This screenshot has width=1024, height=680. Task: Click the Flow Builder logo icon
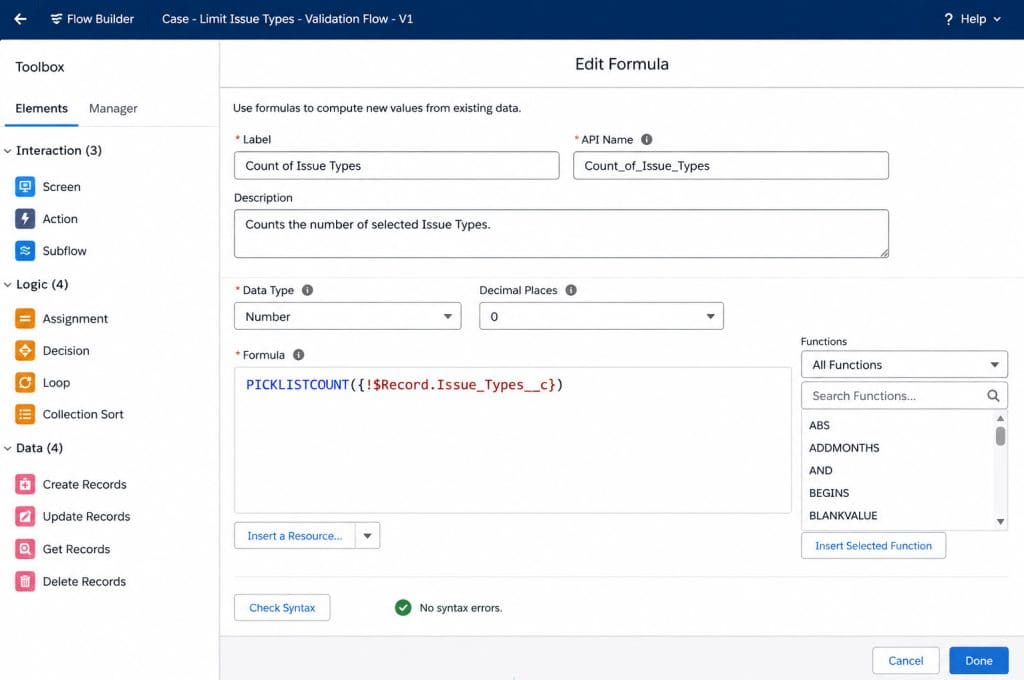click(x=56, y=19)
